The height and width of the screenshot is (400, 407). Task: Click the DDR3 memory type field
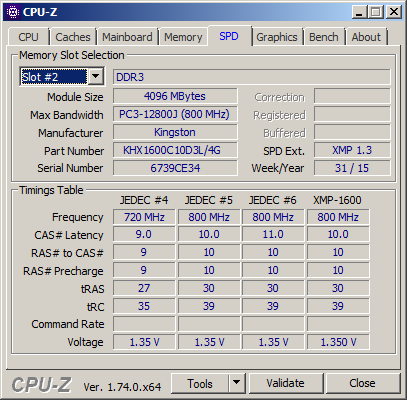(252, 77)
